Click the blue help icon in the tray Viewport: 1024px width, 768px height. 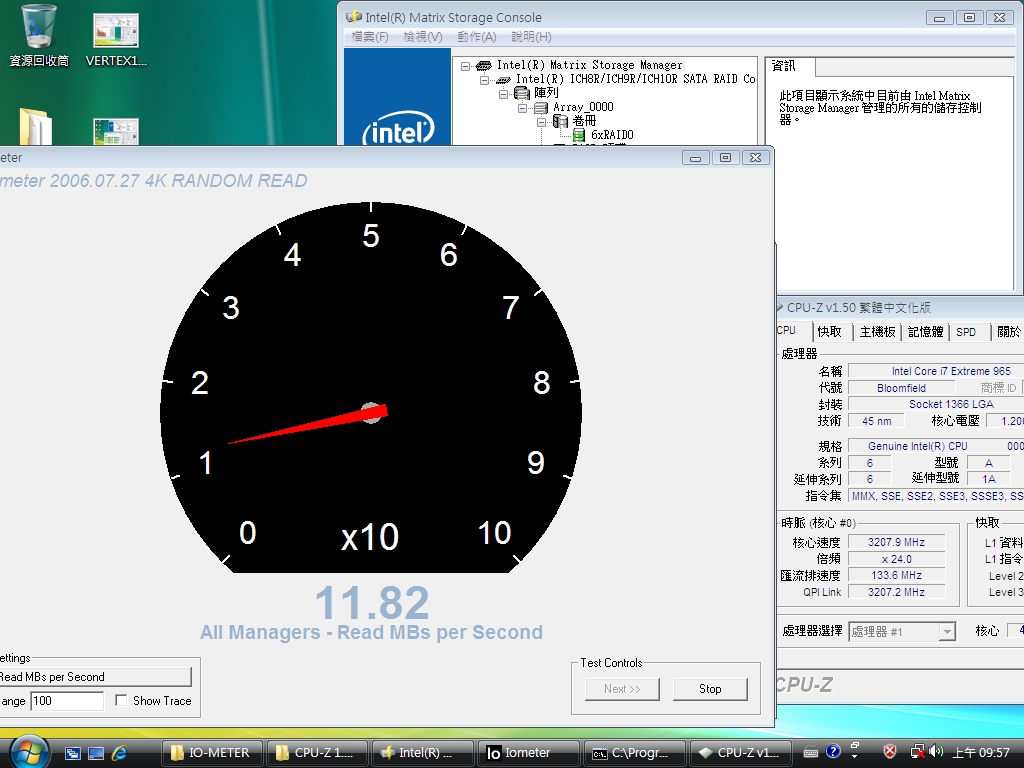coord(833,752)
